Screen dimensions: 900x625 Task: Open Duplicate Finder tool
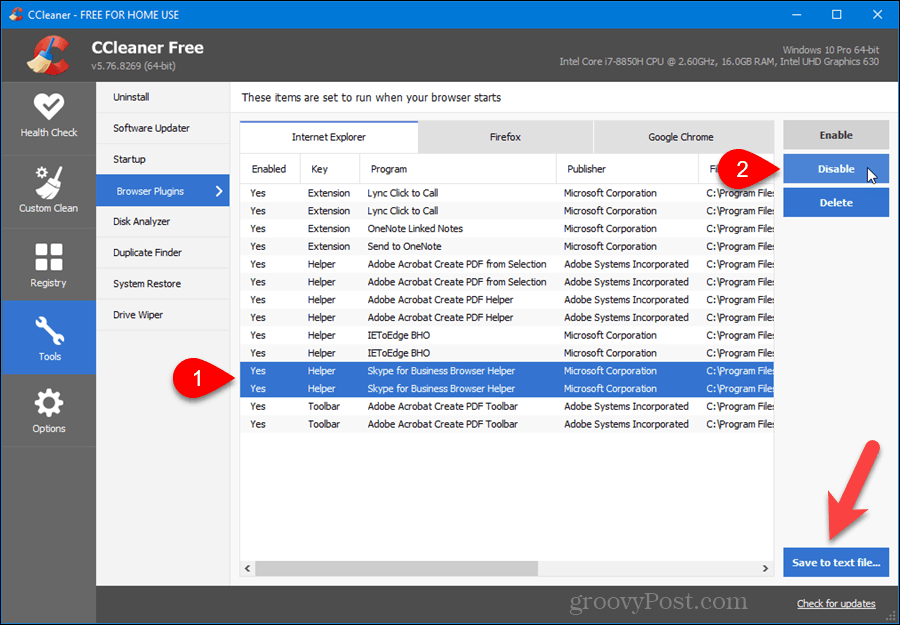point(163,253)
